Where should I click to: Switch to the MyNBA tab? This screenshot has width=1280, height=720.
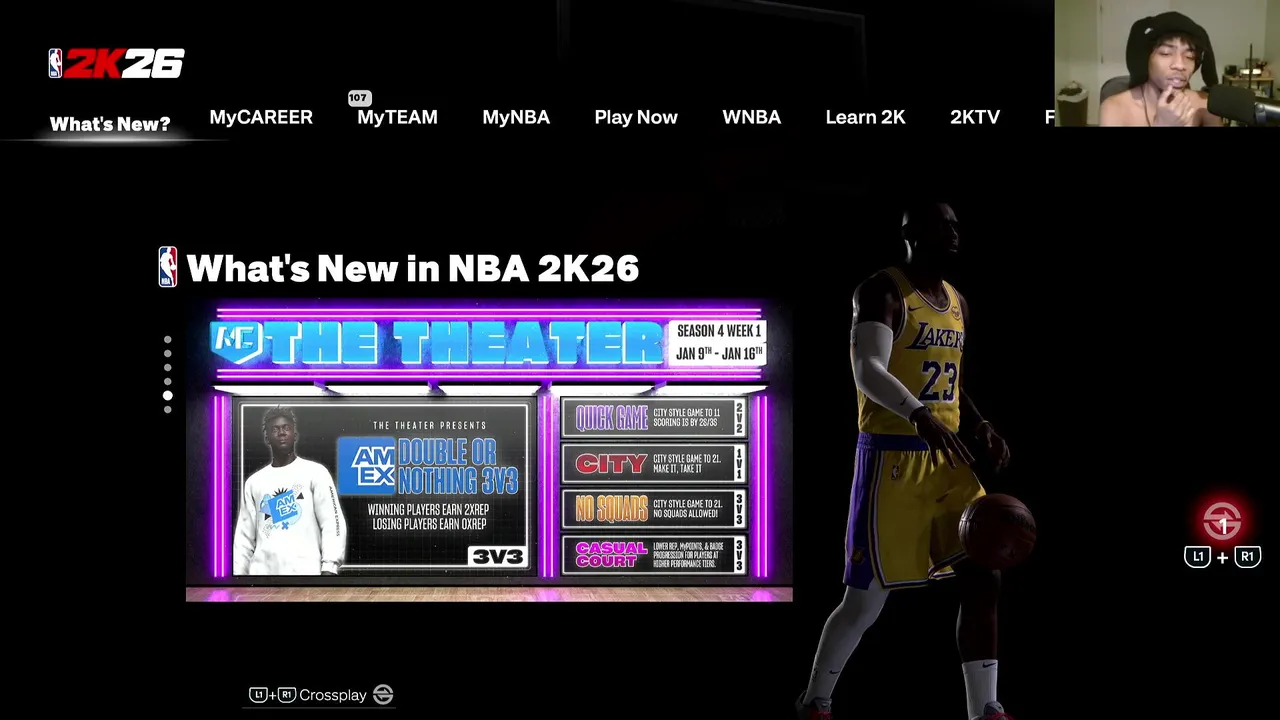click(516, 117)
